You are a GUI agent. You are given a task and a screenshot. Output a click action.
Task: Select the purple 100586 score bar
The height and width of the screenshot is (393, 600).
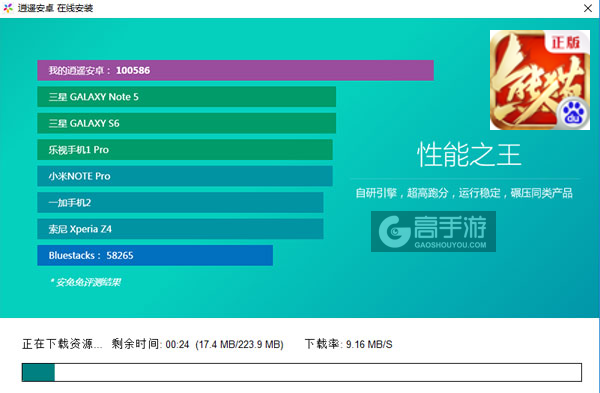[235, 70]
